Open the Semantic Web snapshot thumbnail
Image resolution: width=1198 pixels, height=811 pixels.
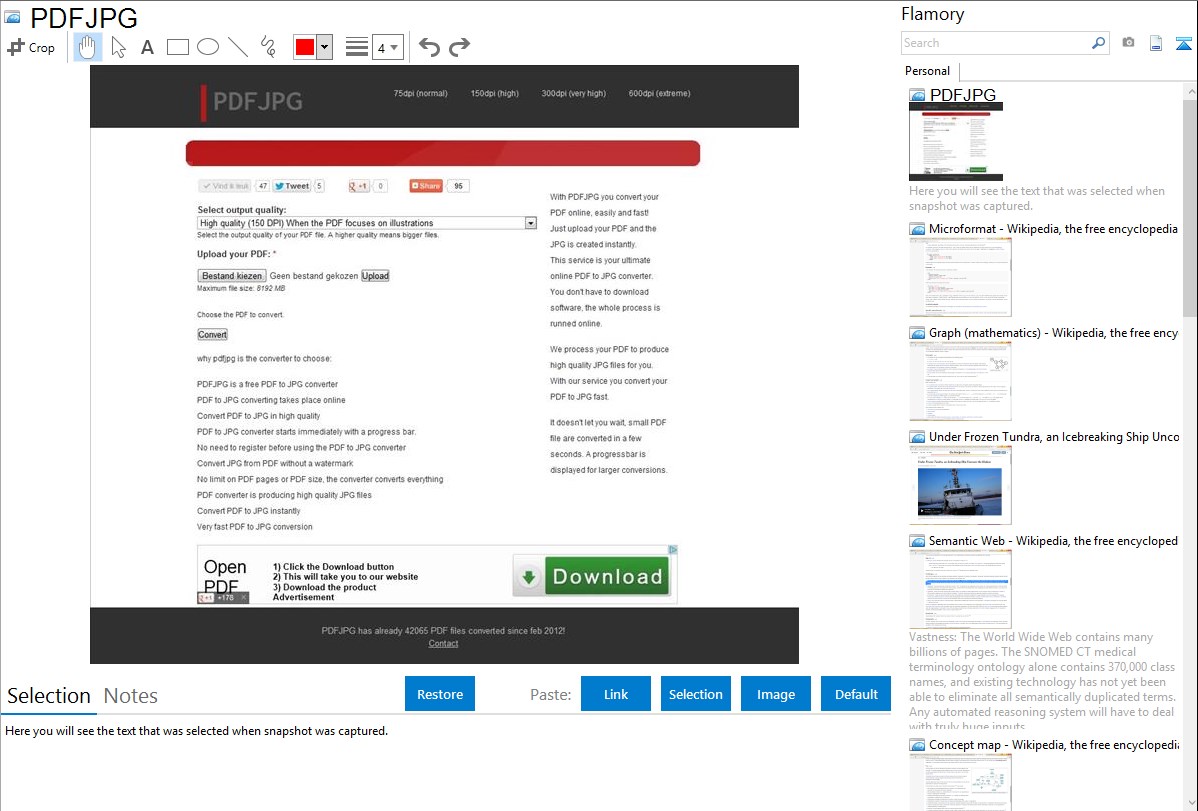click(960, 589)
